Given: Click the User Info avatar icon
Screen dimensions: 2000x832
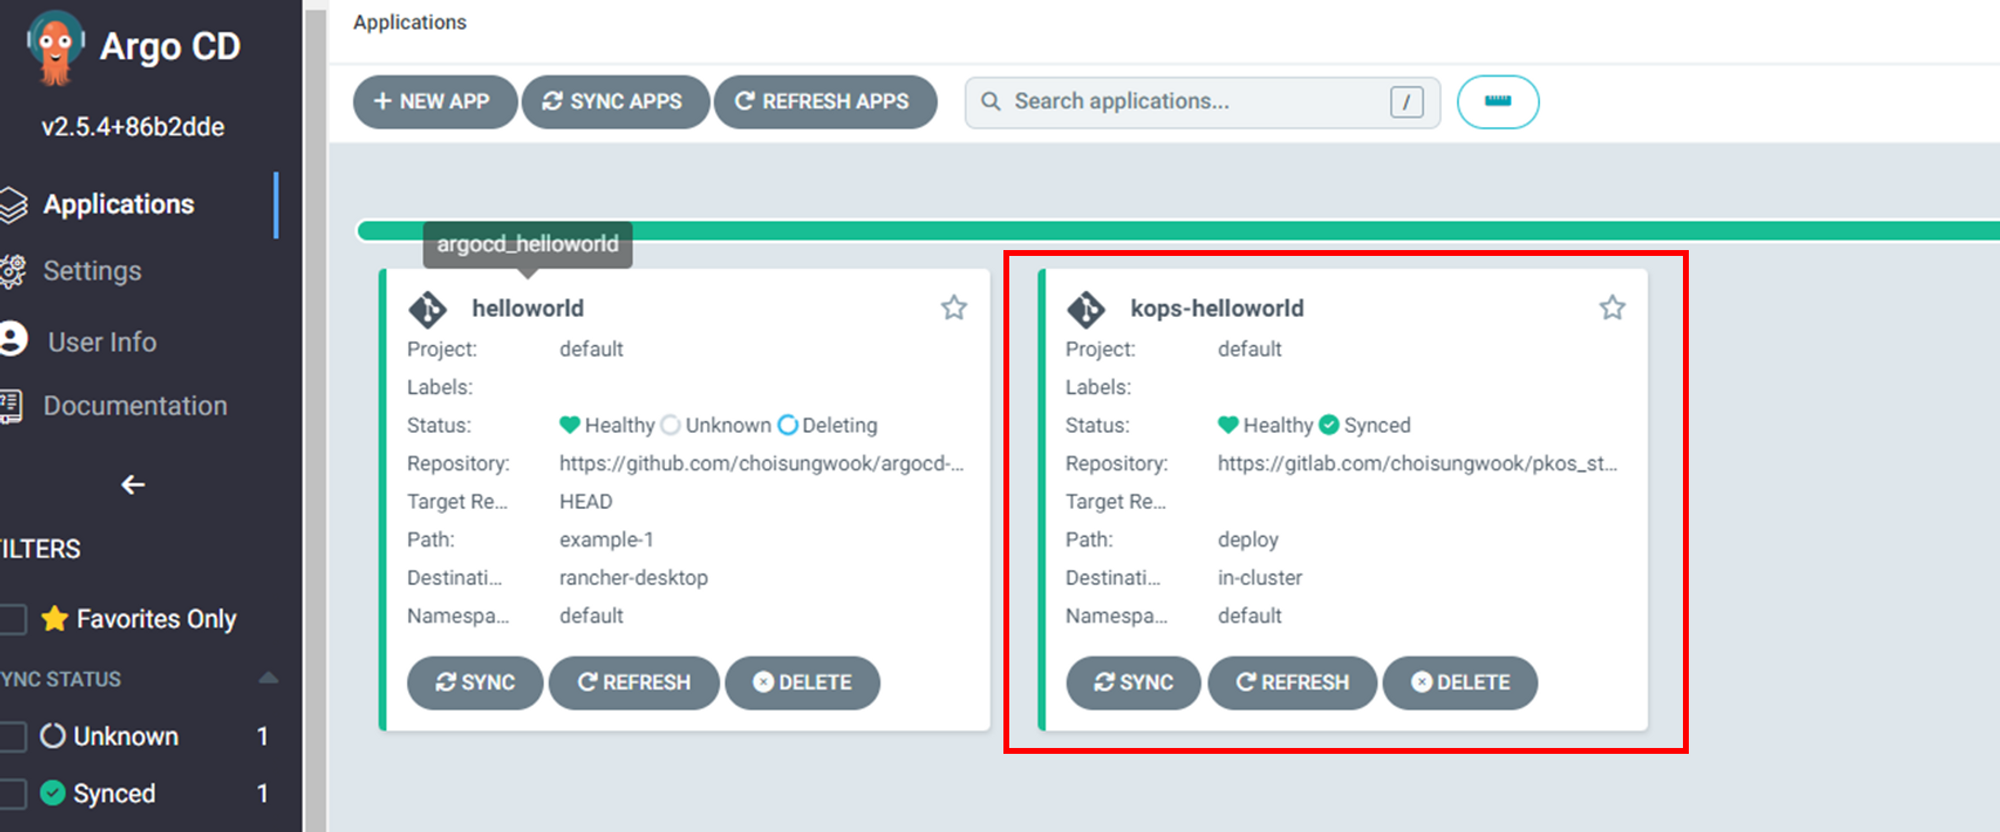Looking at the screenshot, I should pyautogui.click(x=13, y=339).
